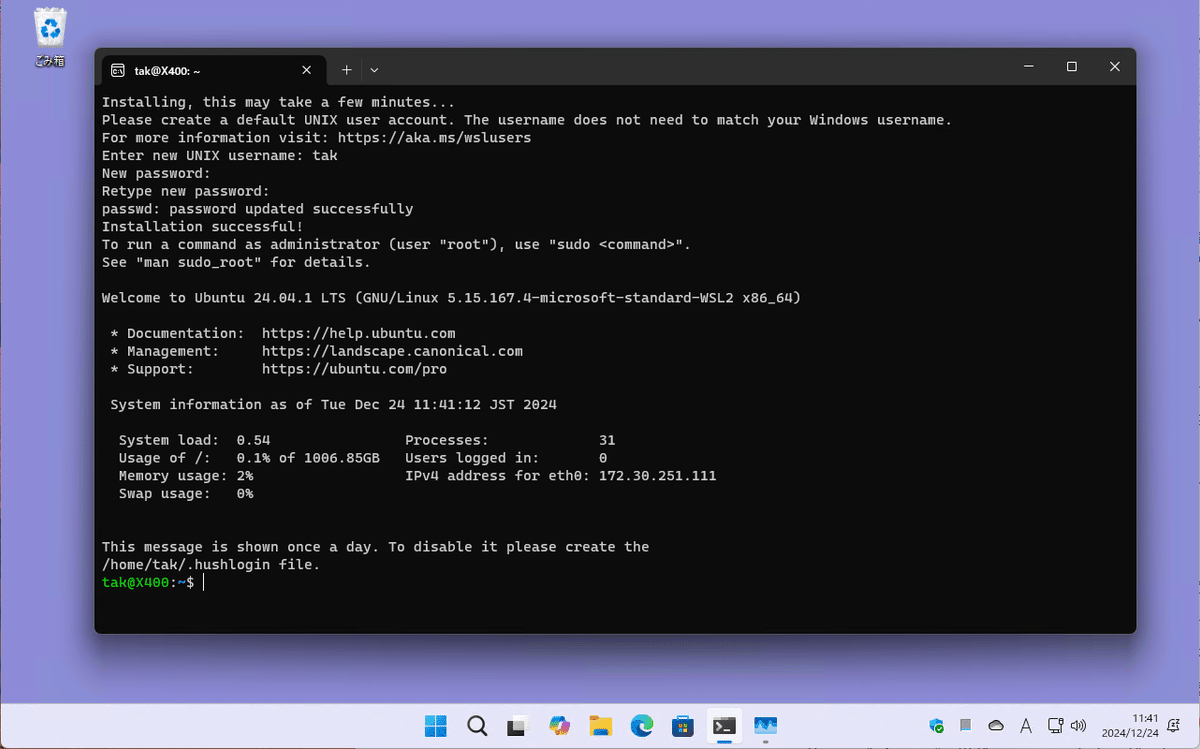Click the tak@X400 shell prompt line

(153, 583)
